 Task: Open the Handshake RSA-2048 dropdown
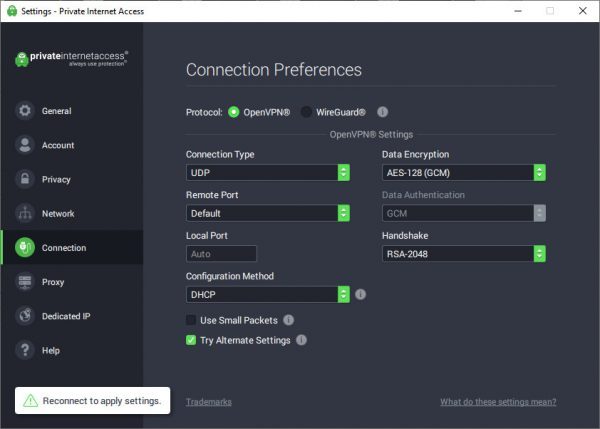pos(464,254)
